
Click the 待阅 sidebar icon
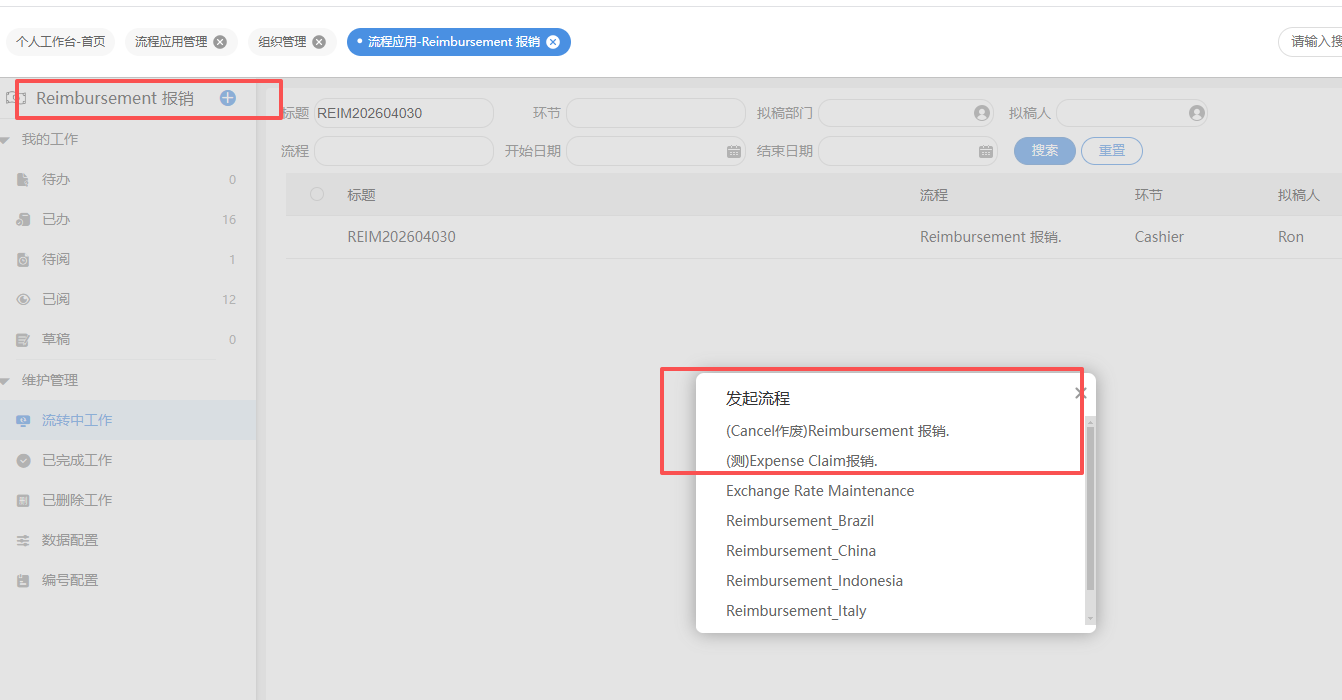23,260
